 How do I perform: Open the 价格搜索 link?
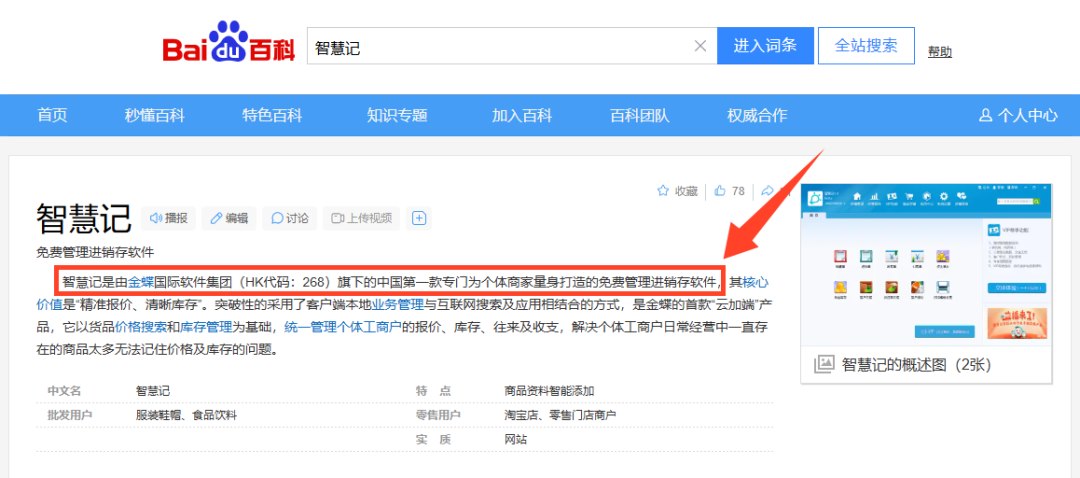(141, 326)
